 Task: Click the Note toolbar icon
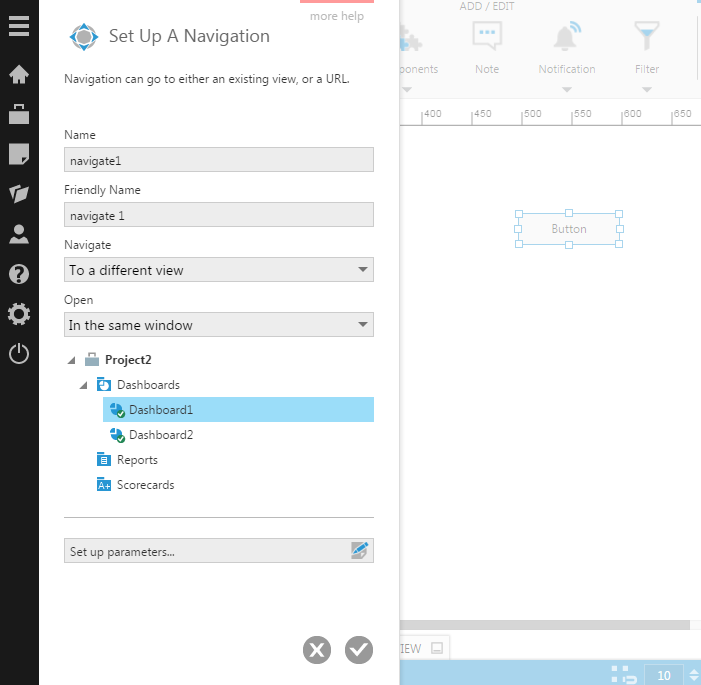(x=487, y=36)
